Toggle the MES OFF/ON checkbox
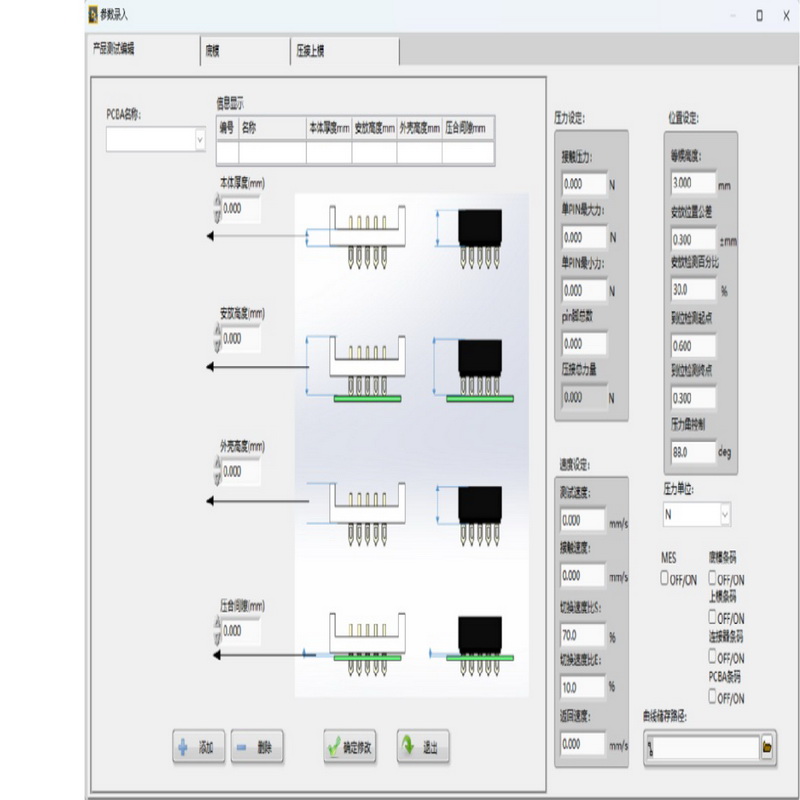Viewport: 800px width, 800px height. pos(665,579)
